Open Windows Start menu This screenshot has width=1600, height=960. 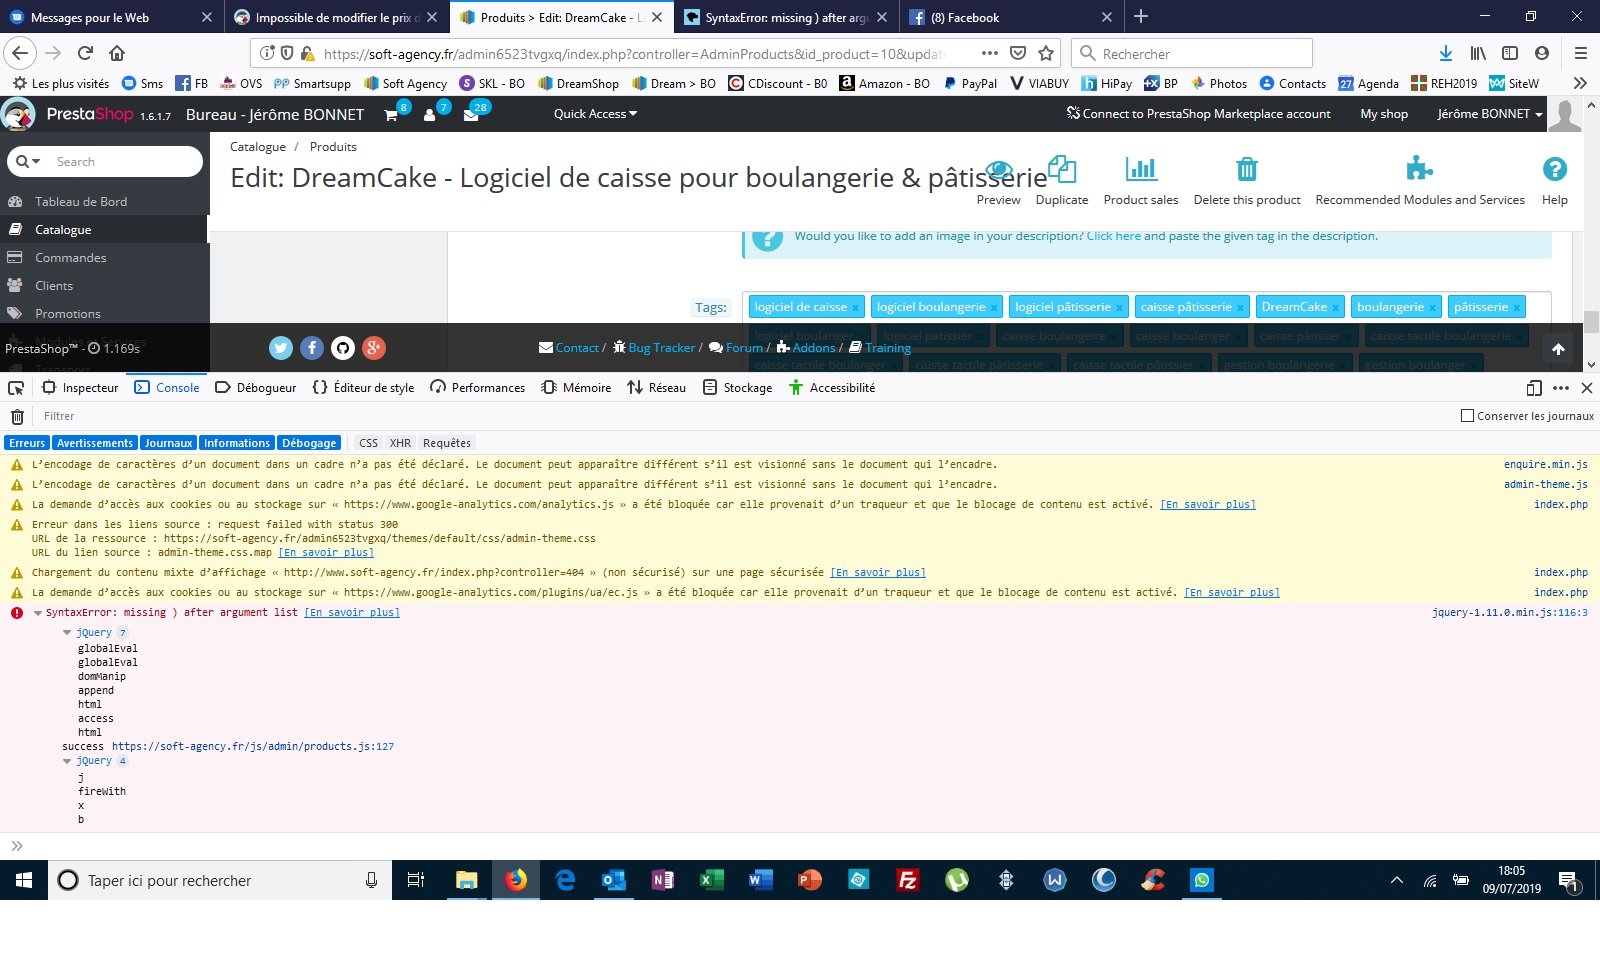click(24, 880)
